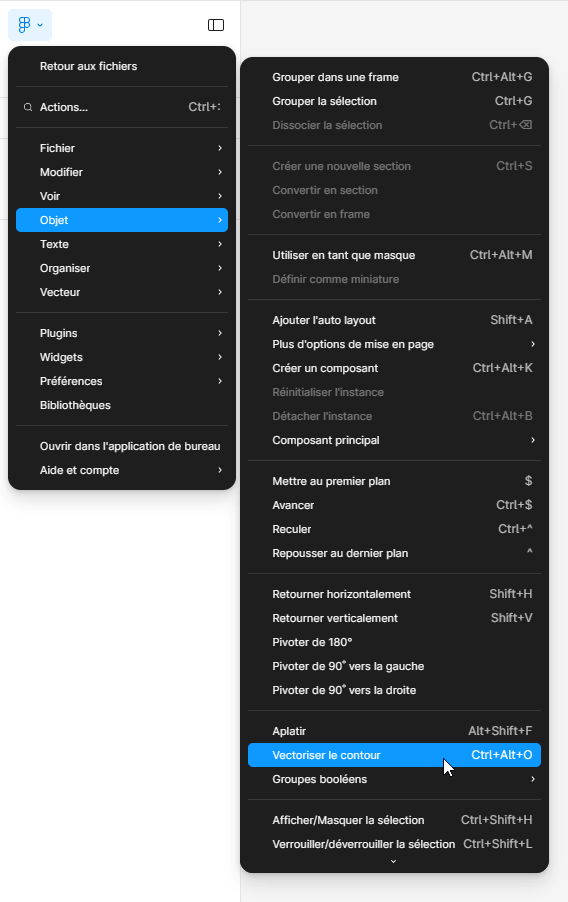Open Aide et compte submenu
Image resolution: width=568 pixels, height=902 pixels.
click(122, 471)
